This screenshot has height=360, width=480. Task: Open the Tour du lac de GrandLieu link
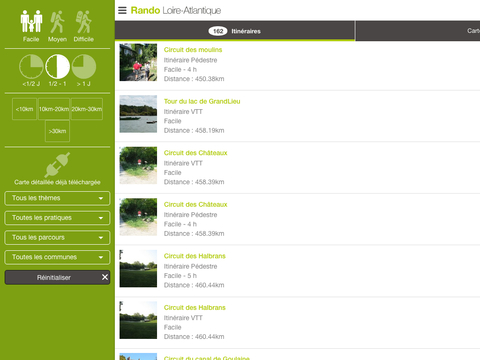click(x=202, y=101)
